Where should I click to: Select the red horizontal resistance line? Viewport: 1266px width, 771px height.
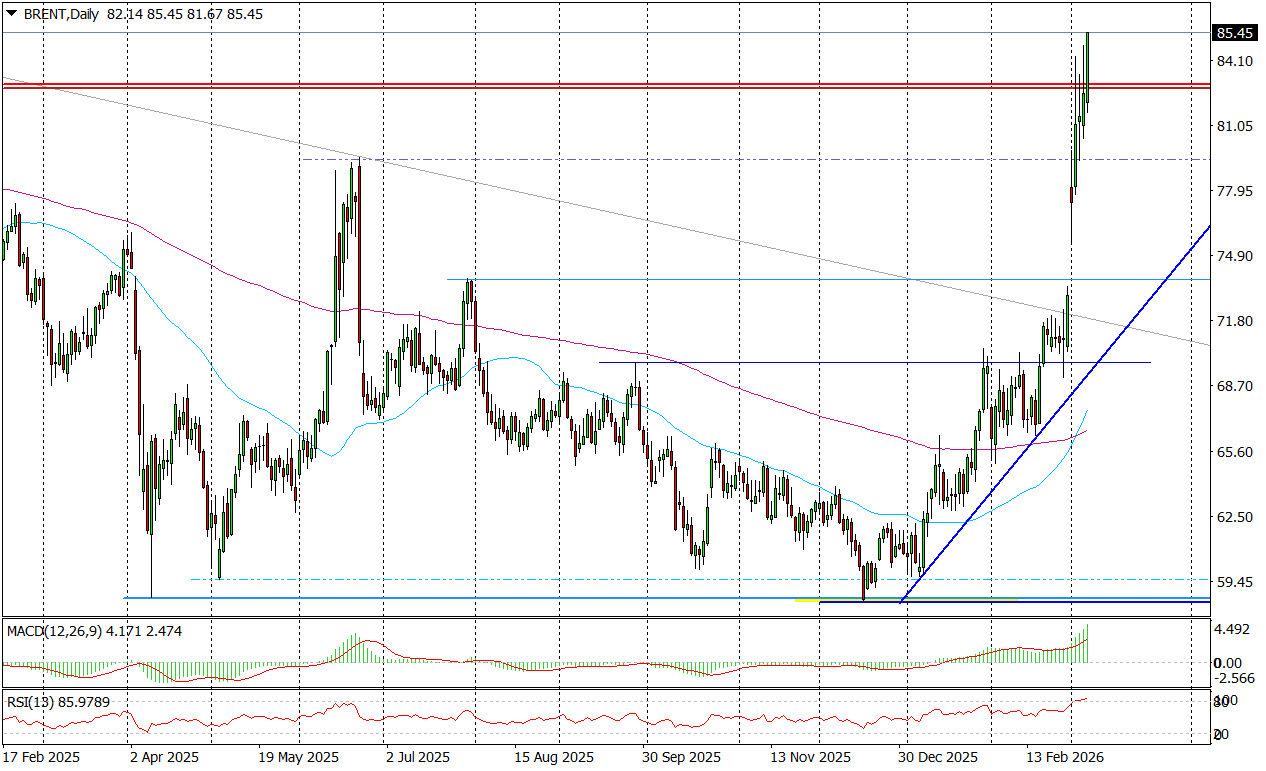pos(600,86)
